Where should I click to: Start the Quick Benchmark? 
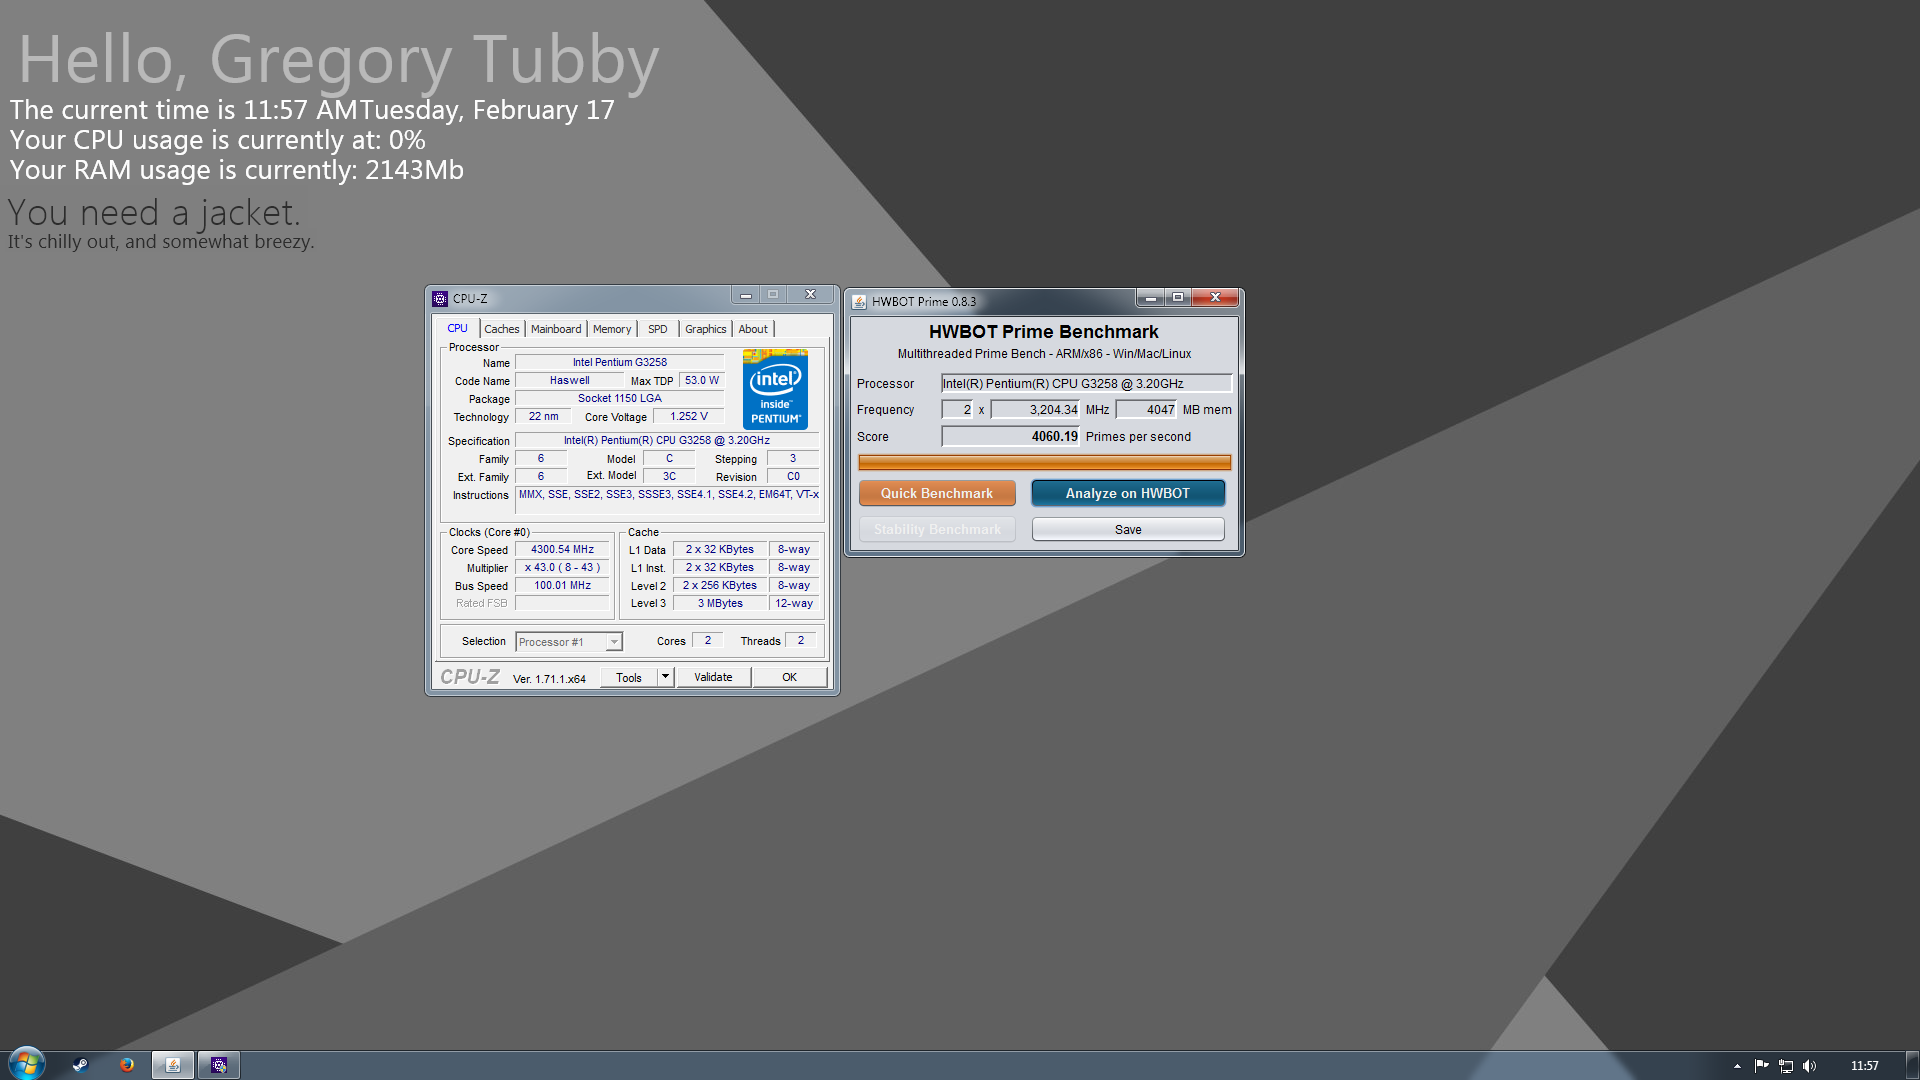[x=937, y=493]
